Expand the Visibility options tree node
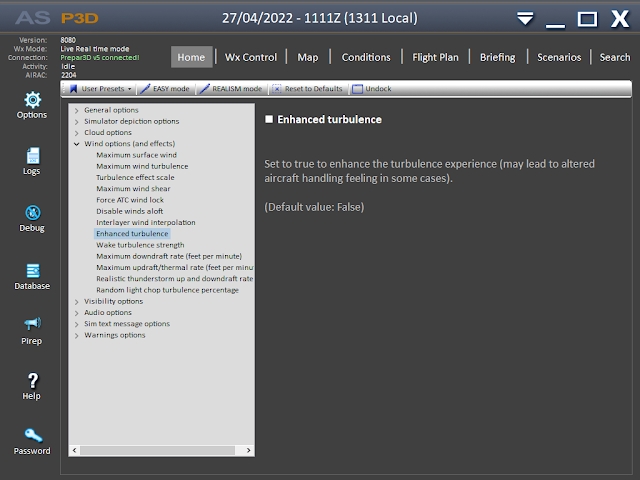This screenshot has height=480, width=640. point(77,301)
